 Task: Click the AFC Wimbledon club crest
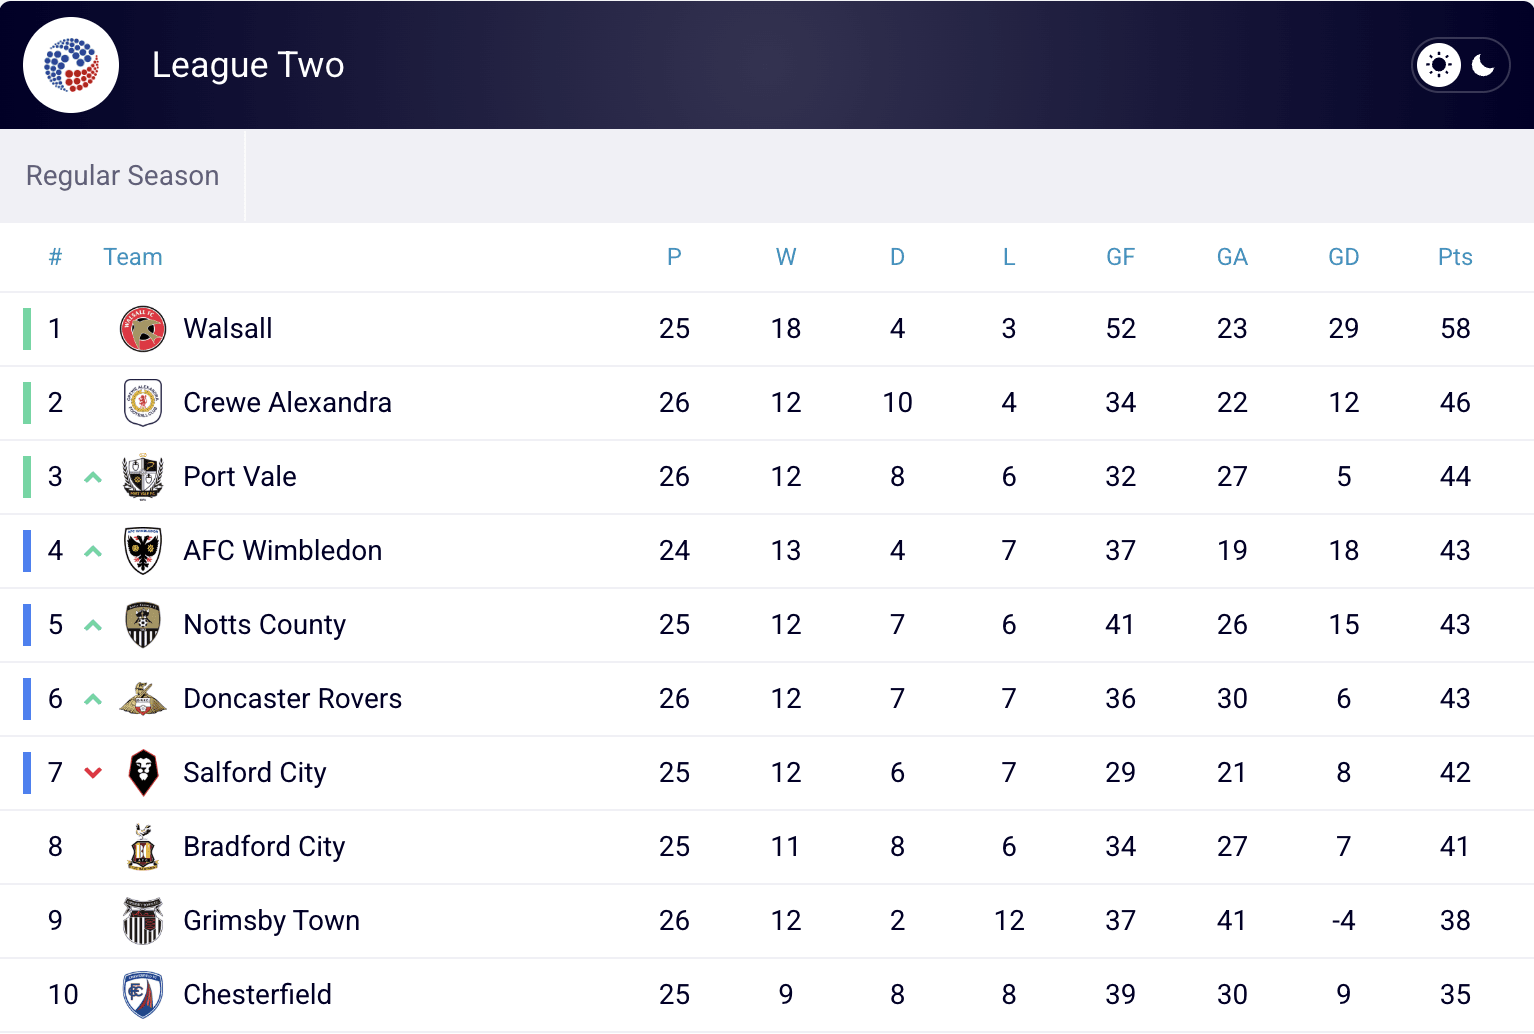(143, 551)
